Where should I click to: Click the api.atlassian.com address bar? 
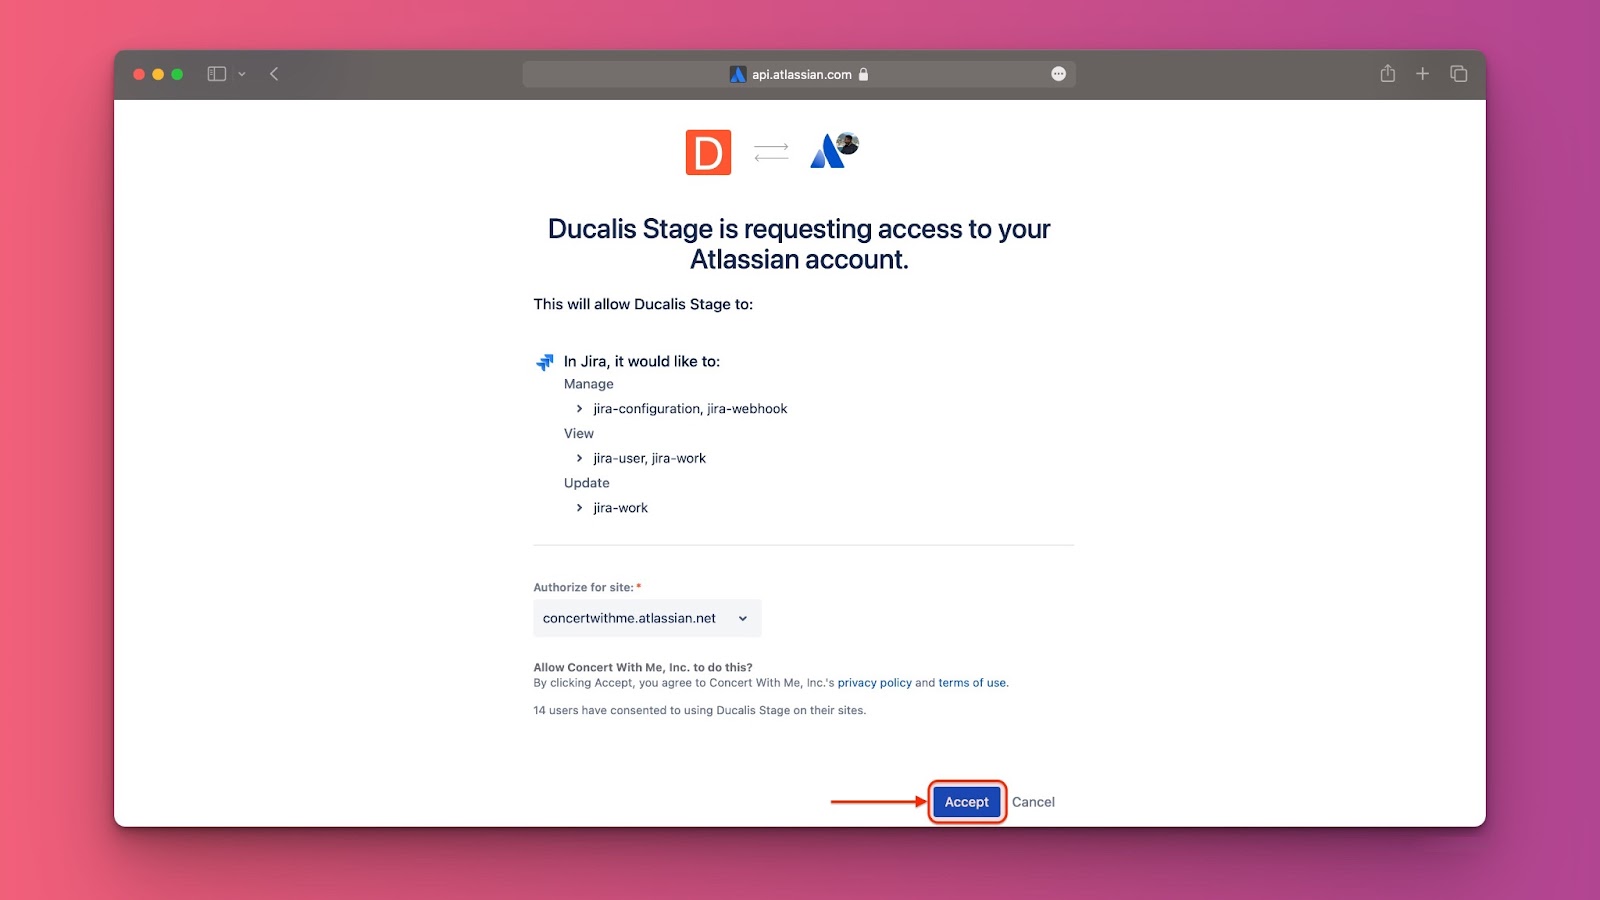(799, 74)
